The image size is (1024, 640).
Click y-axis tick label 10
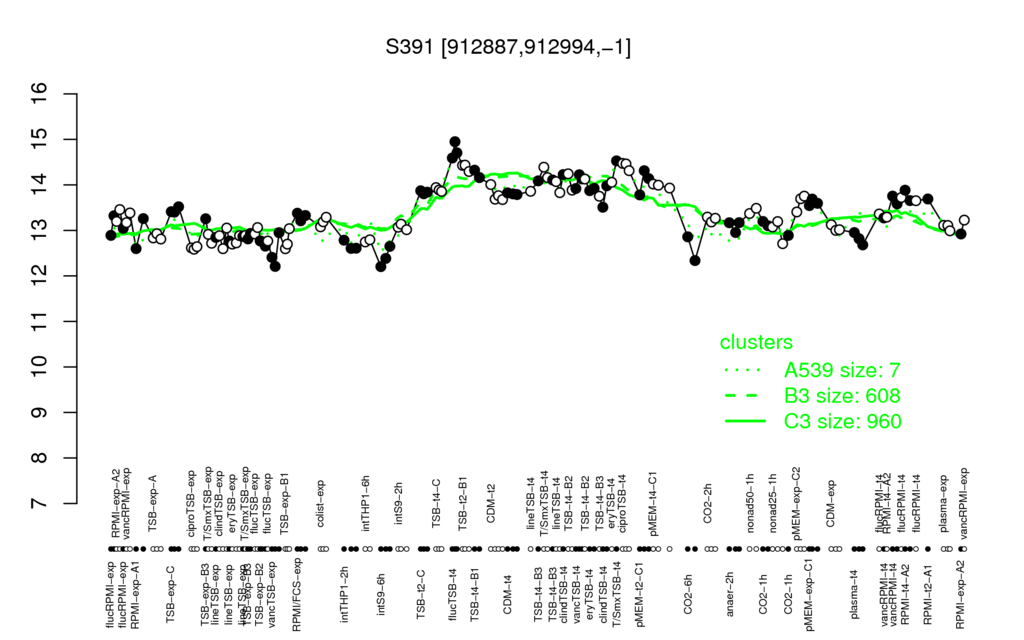[x=40, y=367]
